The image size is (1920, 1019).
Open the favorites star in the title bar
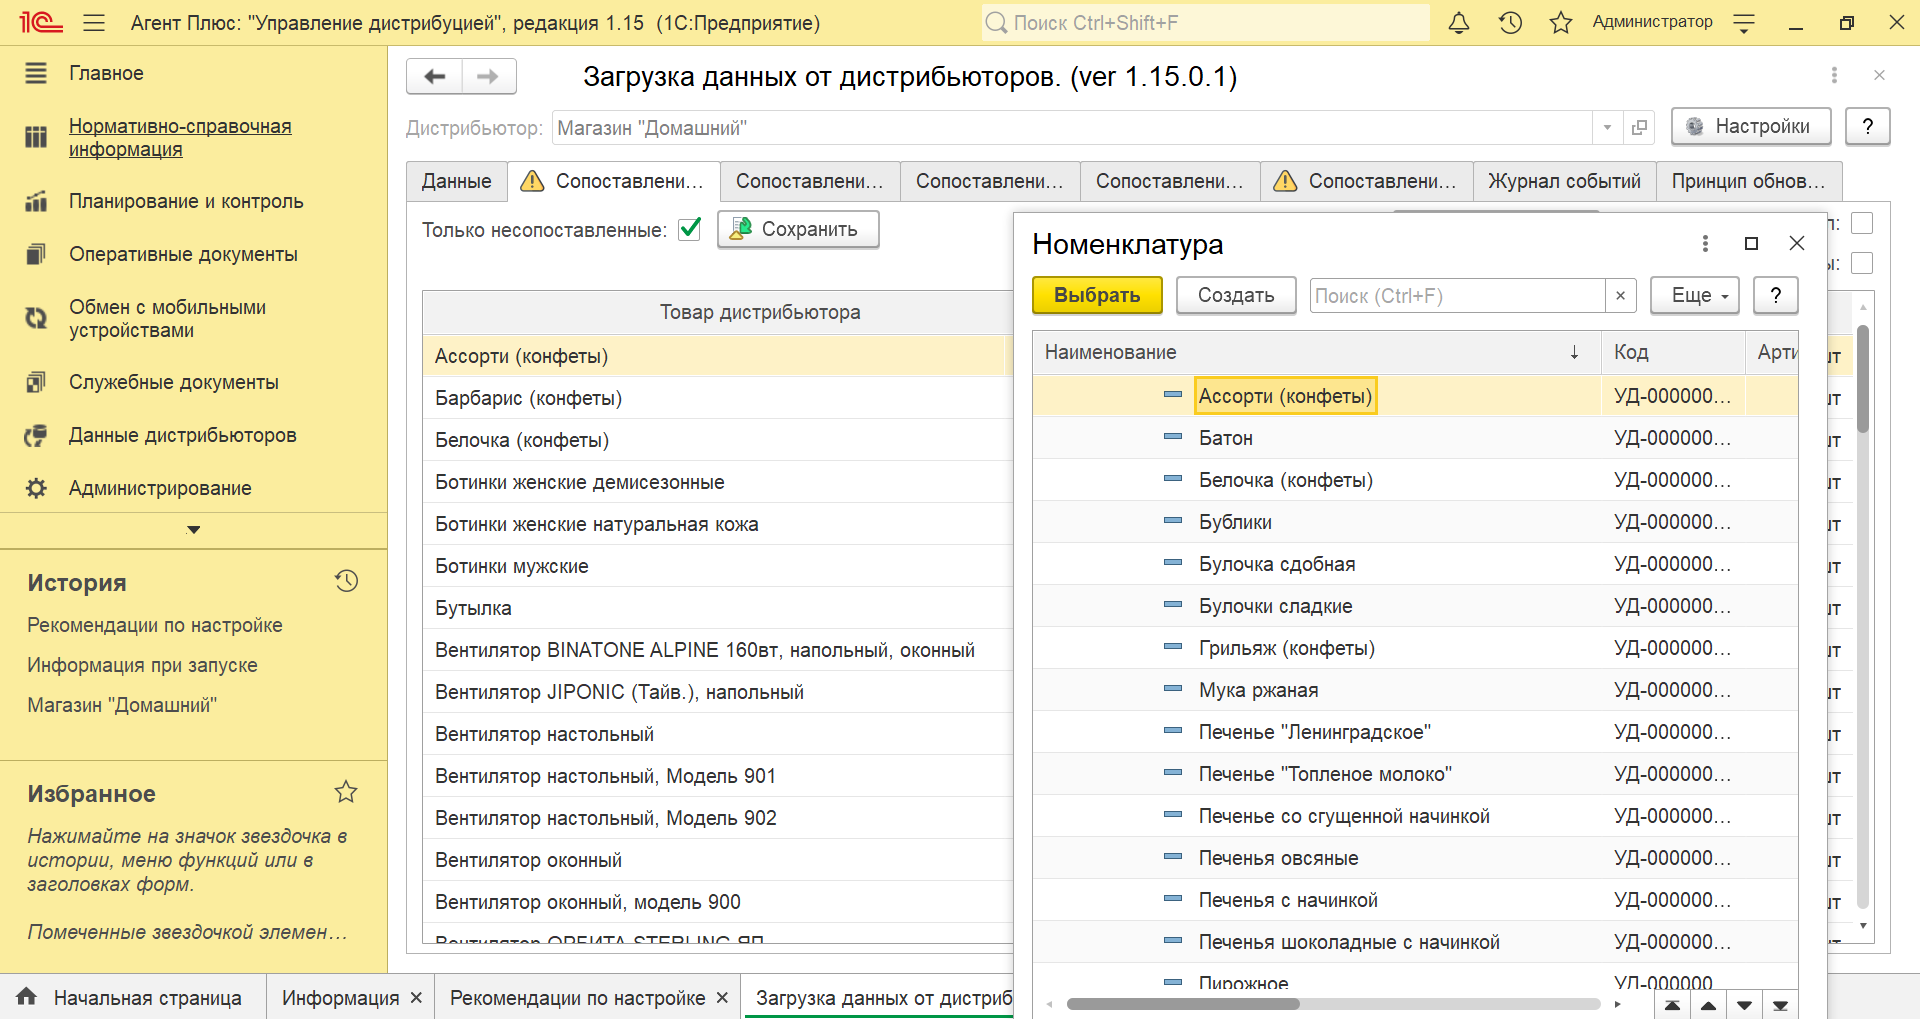[1561, 22]
